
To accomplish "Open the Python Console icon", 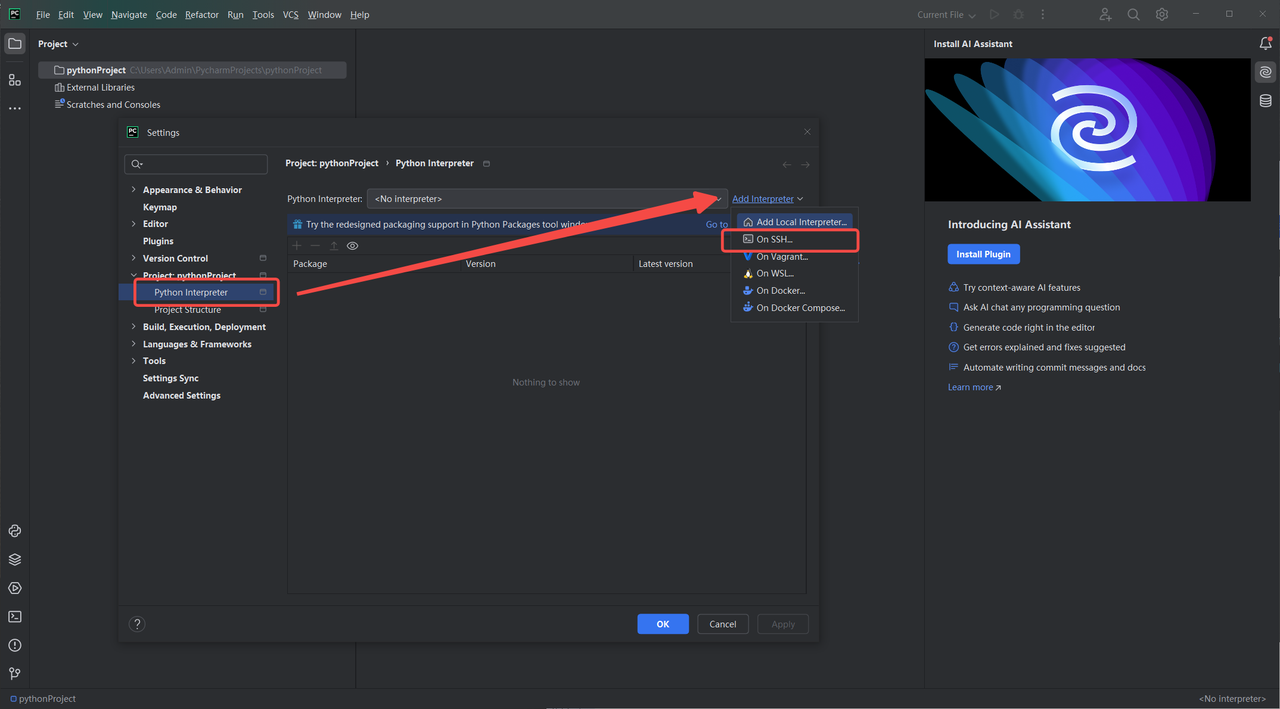I will click(14, 531).
